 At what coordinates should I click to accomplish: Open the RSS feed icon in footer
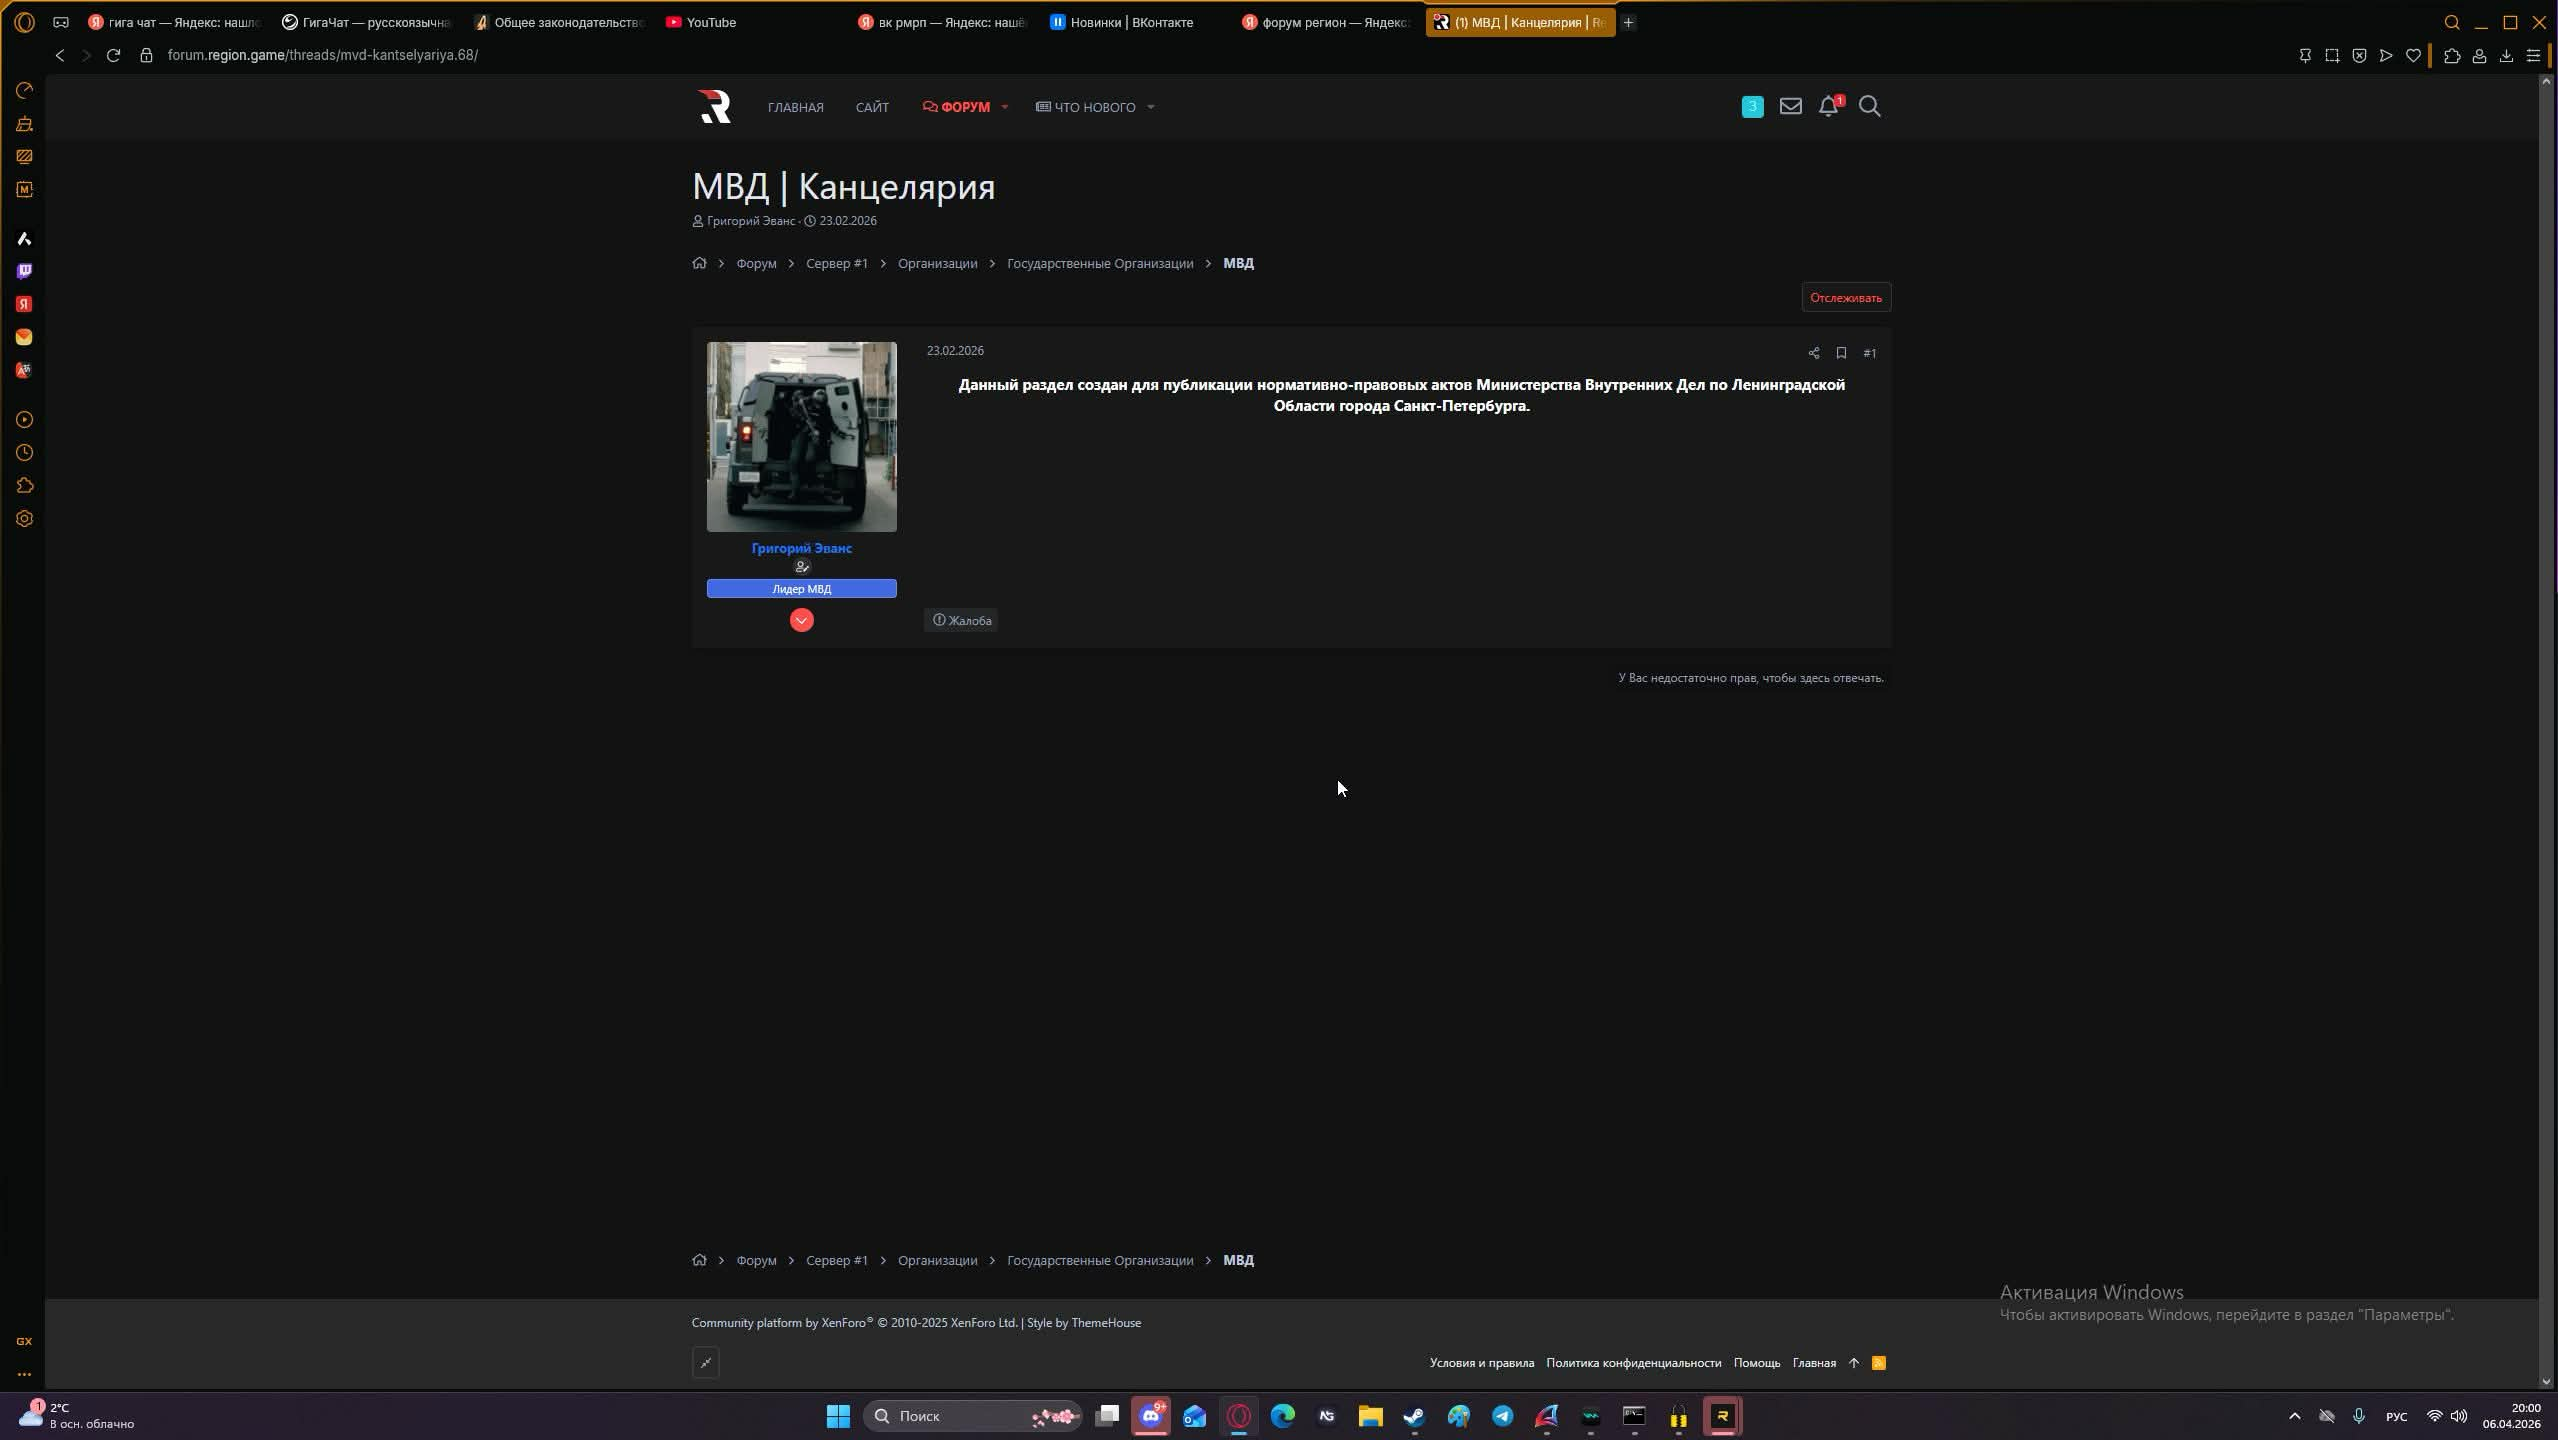coord(1879,1363)
